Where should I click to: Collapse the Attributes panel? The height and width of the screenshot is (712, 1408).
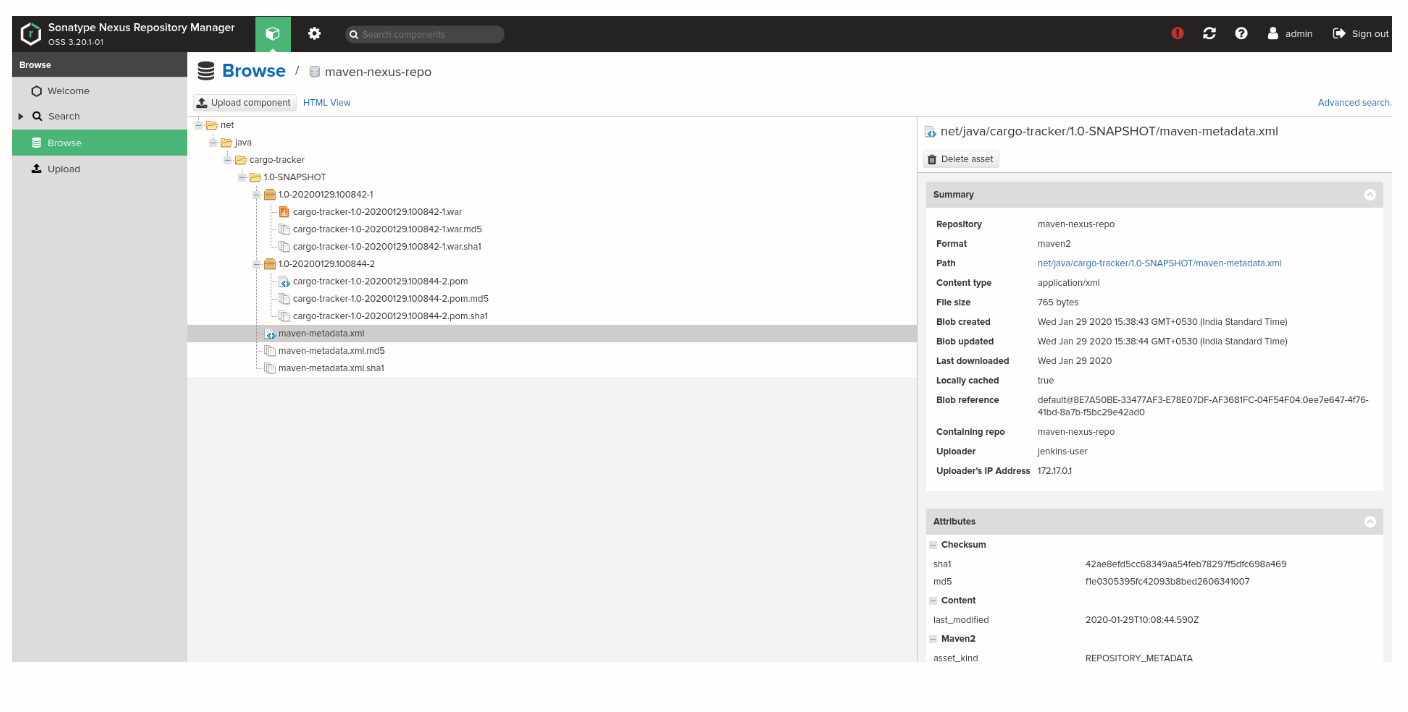coord(1370,522)
